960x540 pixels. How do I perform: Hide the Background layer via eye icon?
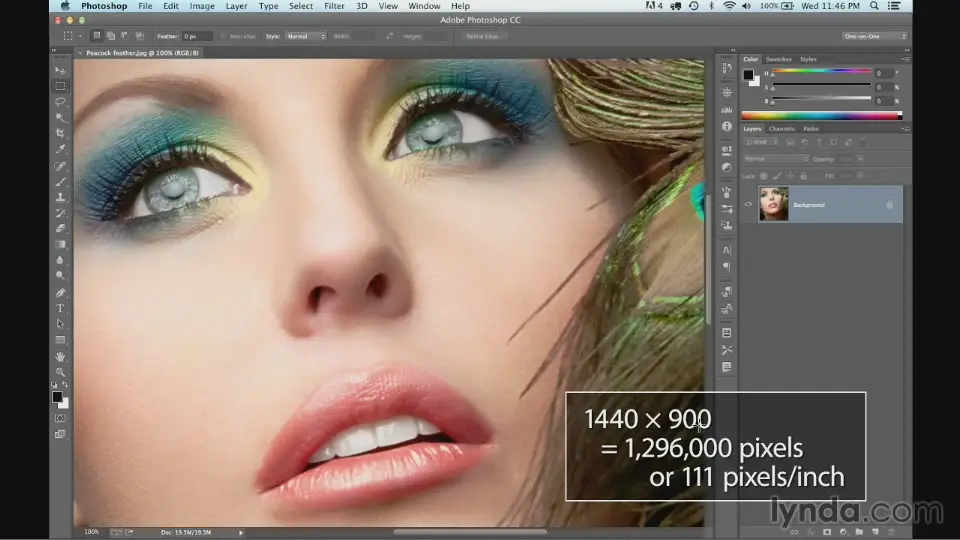(748, 204)
